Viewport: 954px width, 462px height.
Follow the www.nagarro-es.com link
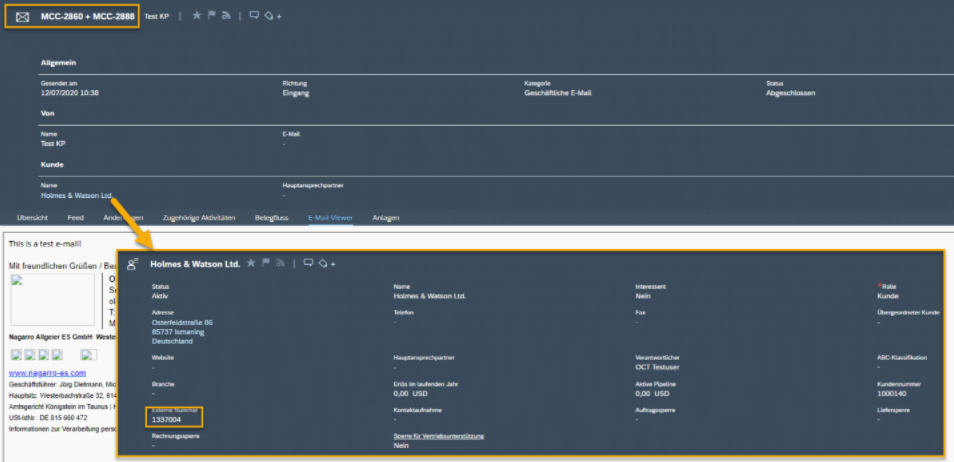pyautogui.click(x=43, y=372)
